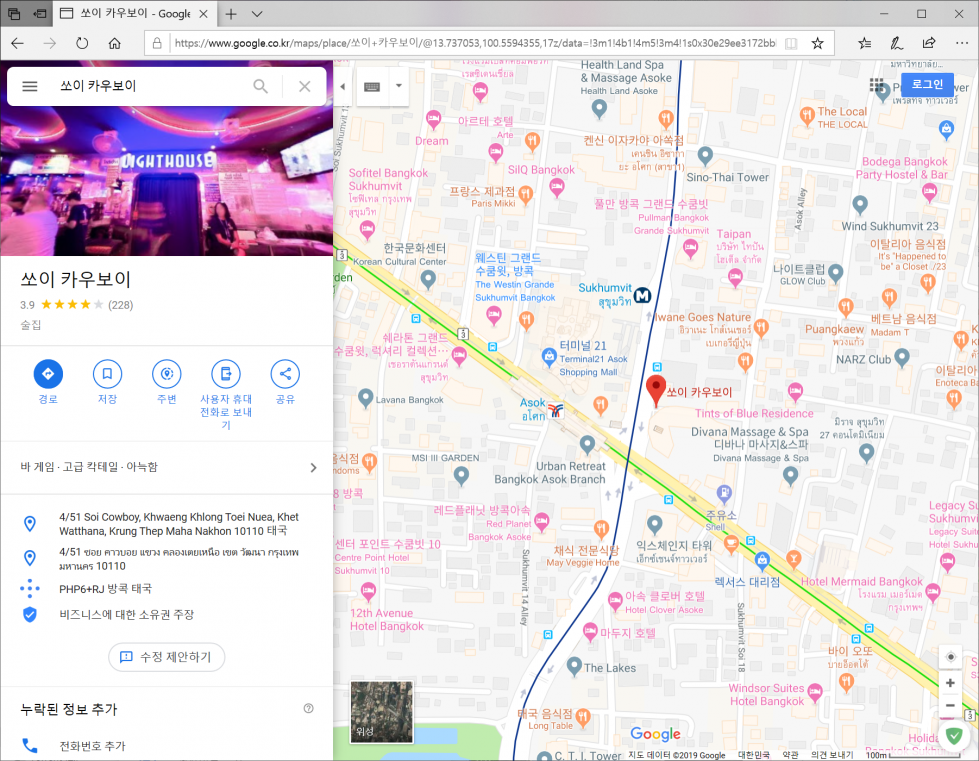Click 전화번호 추가 link

pos(92,746)
